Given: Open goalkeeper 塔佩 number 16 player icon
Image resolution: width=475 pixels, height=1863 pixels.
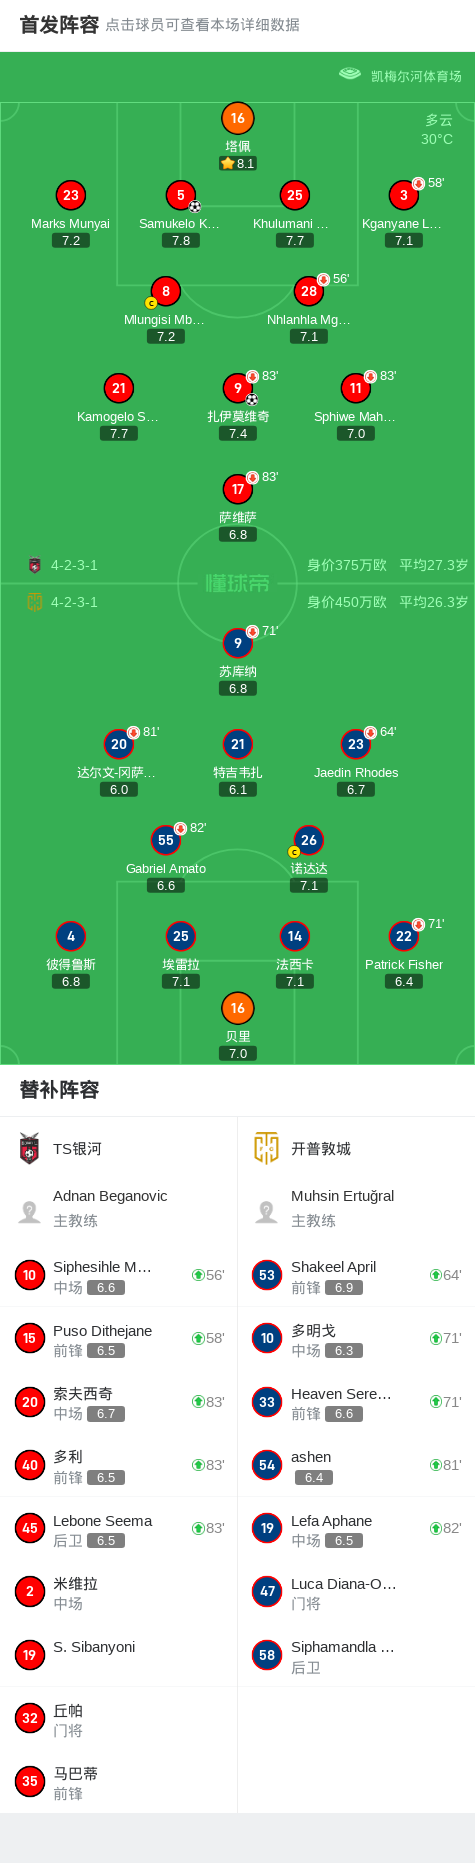Looking at the screenshot, I should tap(237, 118).
